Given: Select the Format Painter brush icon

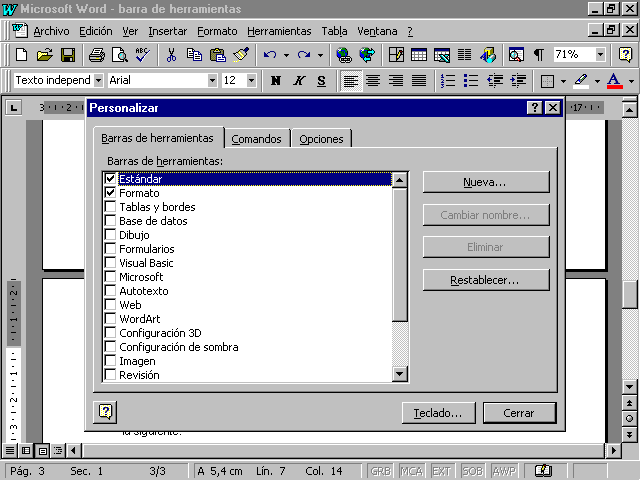Looking at the screenshot, I should point(241,54).
